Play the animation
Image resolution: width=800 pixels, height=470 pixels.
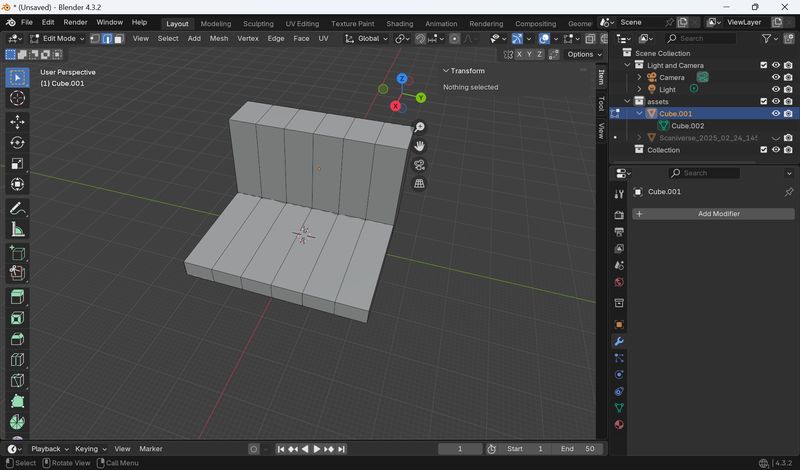[x=316, y=449]
